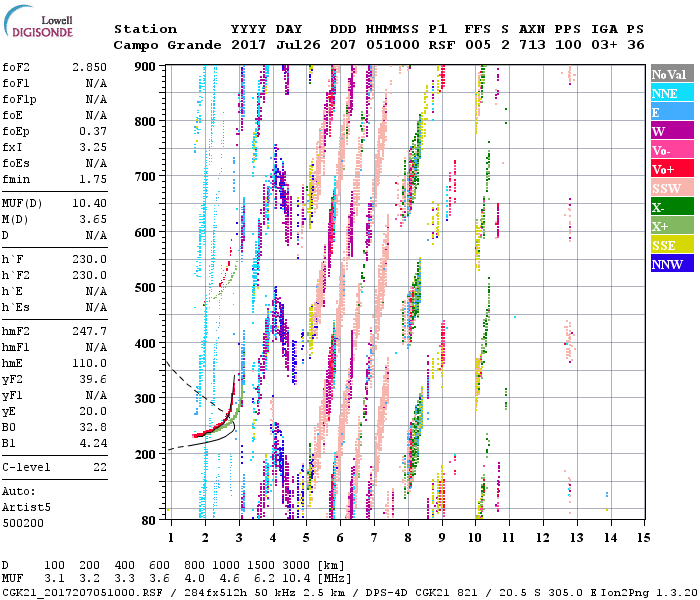
Task: Click the 15 tick on frequency axis
Action: 642,538
